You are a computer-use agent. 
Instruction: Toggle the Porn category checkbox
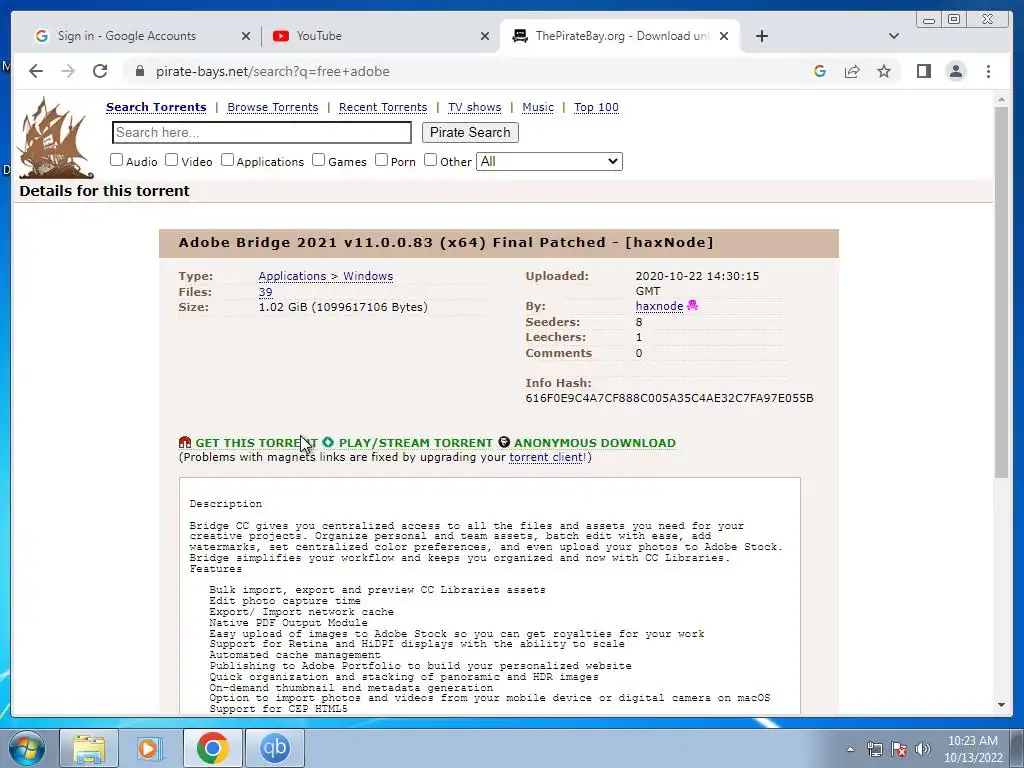coord(381,160)
